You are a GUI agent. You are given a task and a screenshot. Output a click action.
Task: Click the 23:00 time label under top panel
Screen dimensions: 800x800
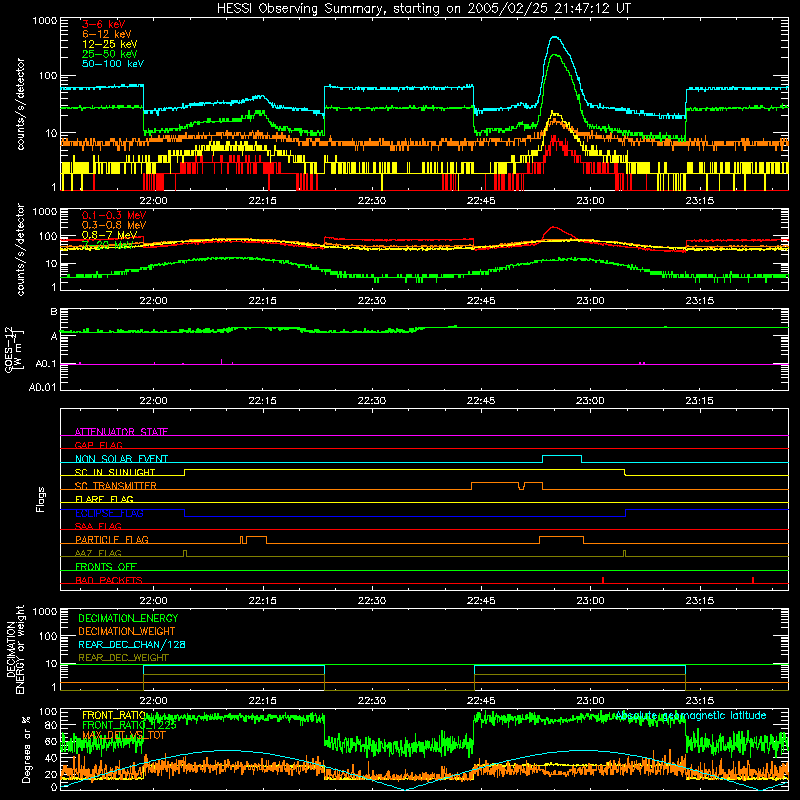coord(590,201)
